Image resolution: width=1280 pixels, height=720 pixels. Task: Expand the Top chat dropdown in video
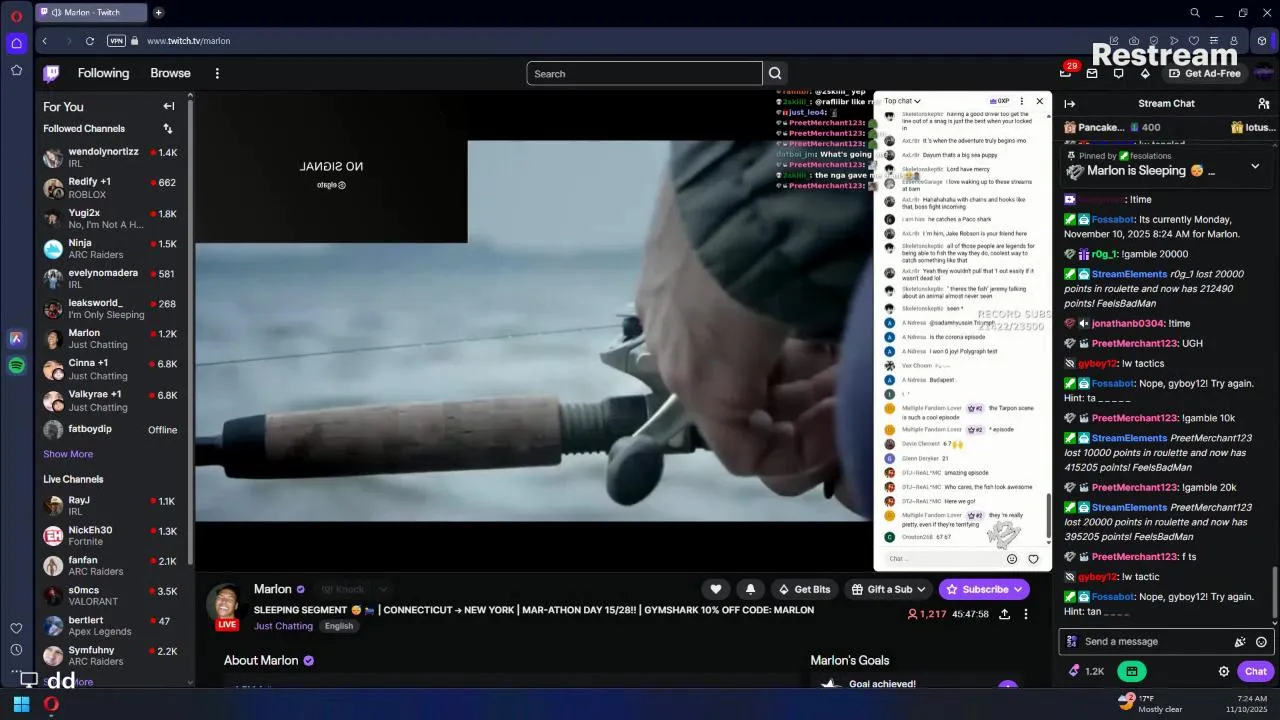(x=902, y=101)
